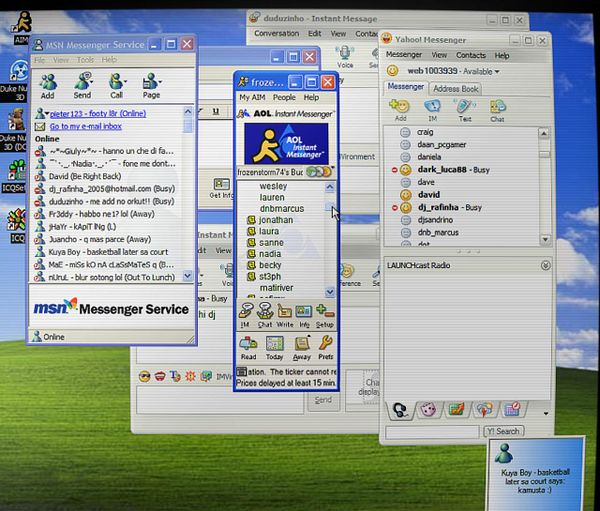Click the Get Info button in the chat window
600x511 pixels.
(222, 188)
